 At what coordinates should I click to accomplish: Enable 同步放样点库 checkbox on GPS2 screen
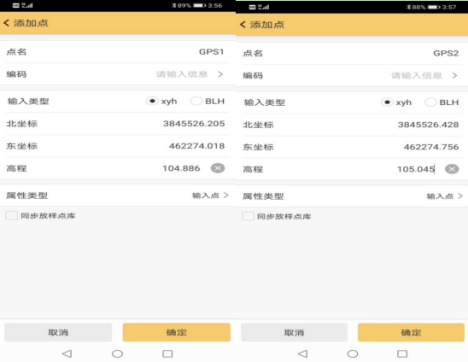tap(248, 216)
